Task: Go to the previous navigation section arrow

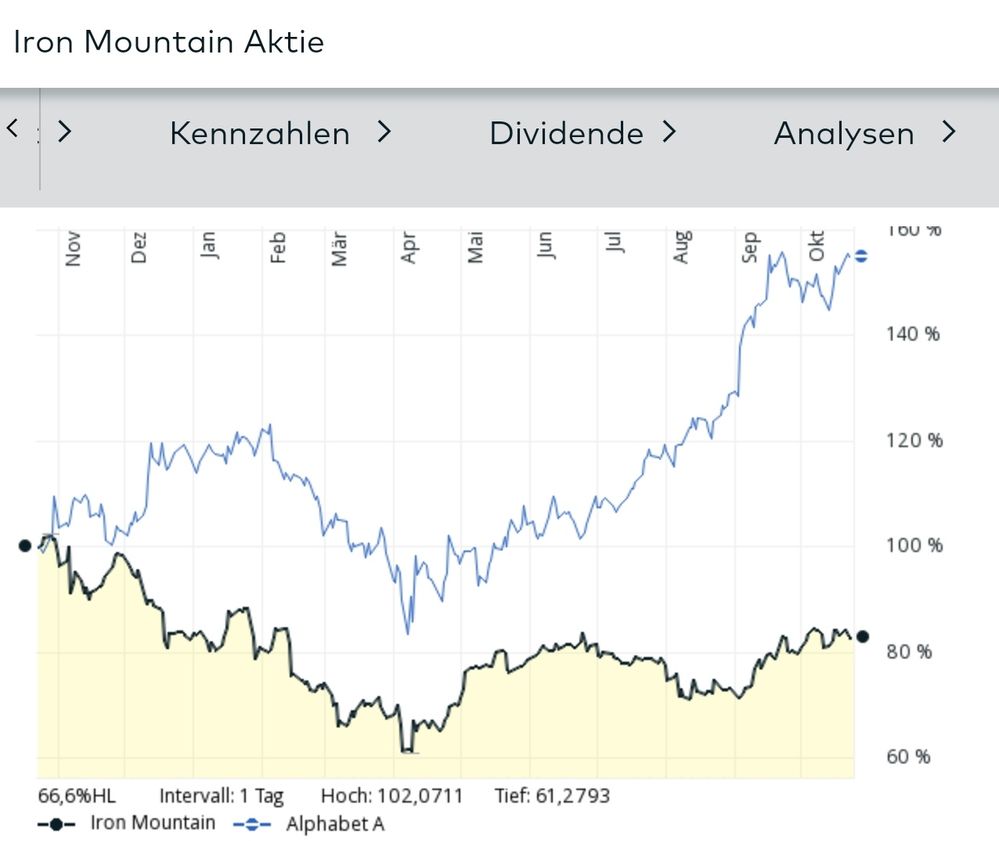Action: (12, 129)
